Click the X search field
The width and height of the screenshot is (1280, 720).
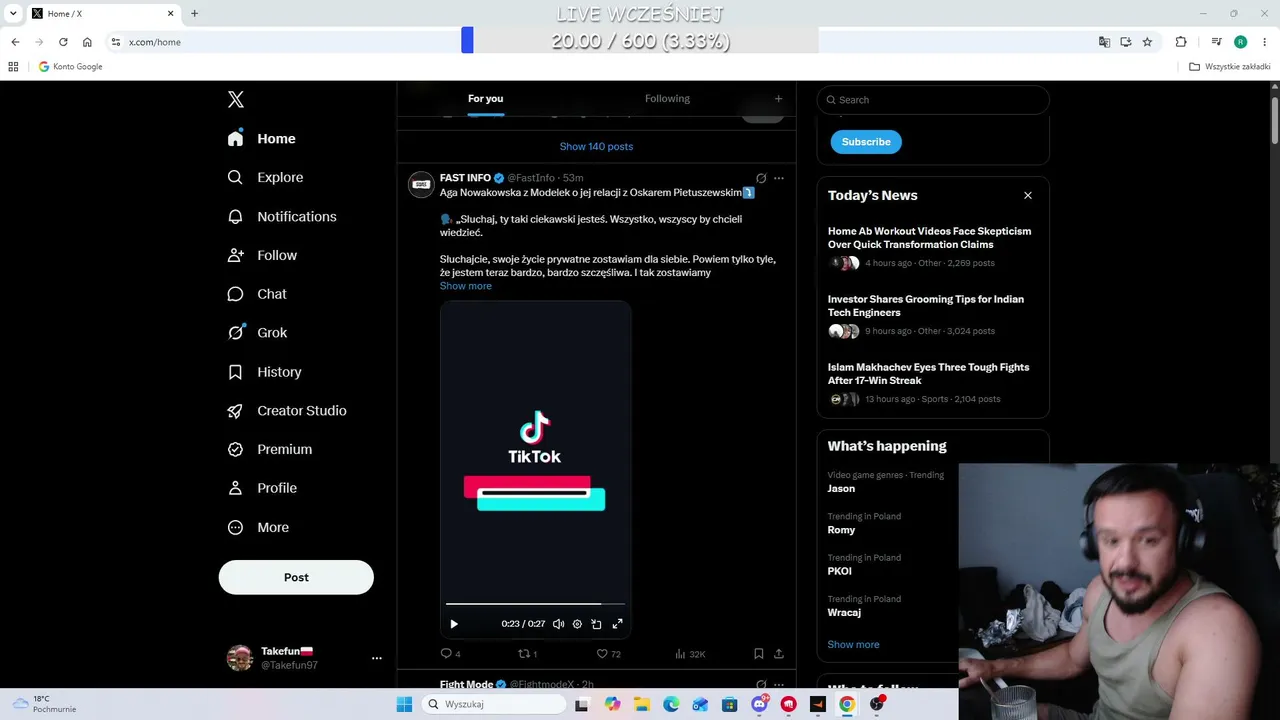tap(933, 100)
